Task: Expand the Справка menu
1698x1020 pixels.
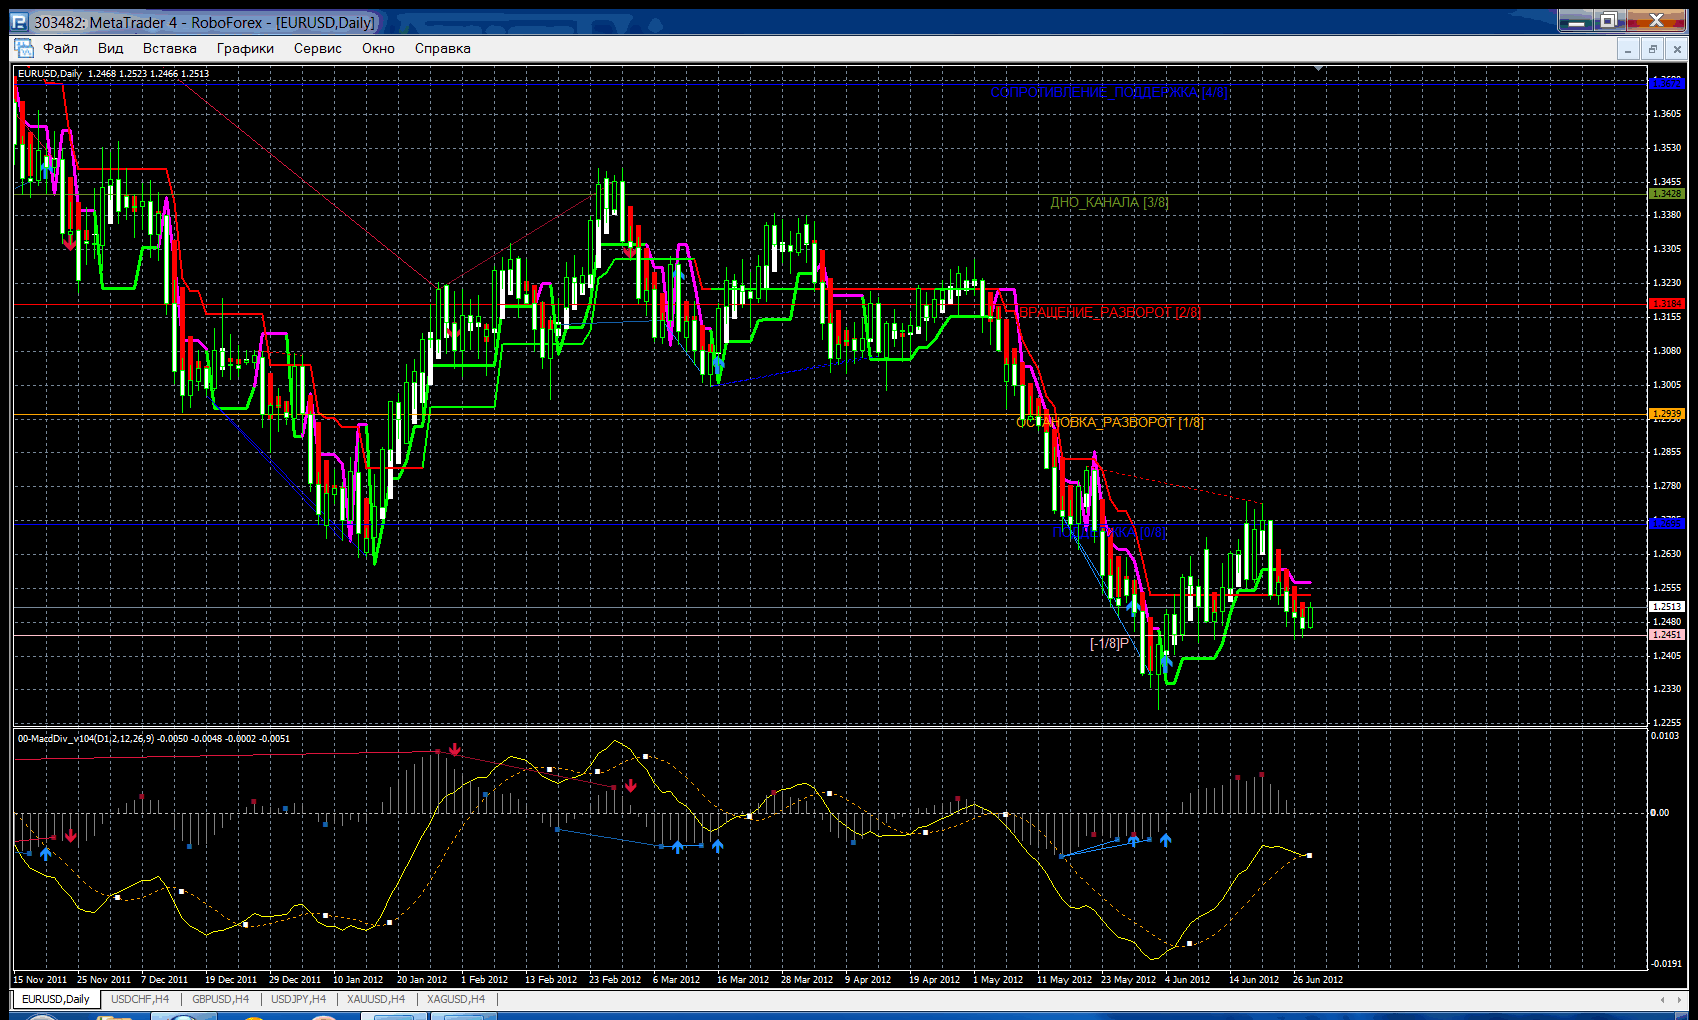Action: [x=442, y=48]
